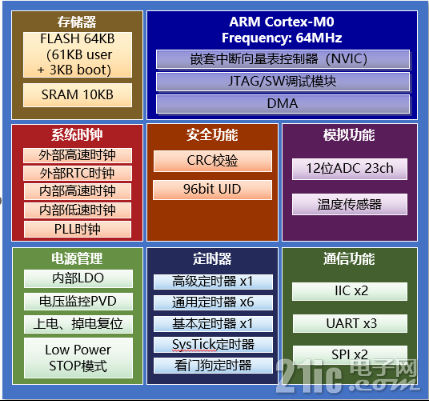
Task: Click the JTAG/SW调试模块 bar
Action: click(283, 82)
